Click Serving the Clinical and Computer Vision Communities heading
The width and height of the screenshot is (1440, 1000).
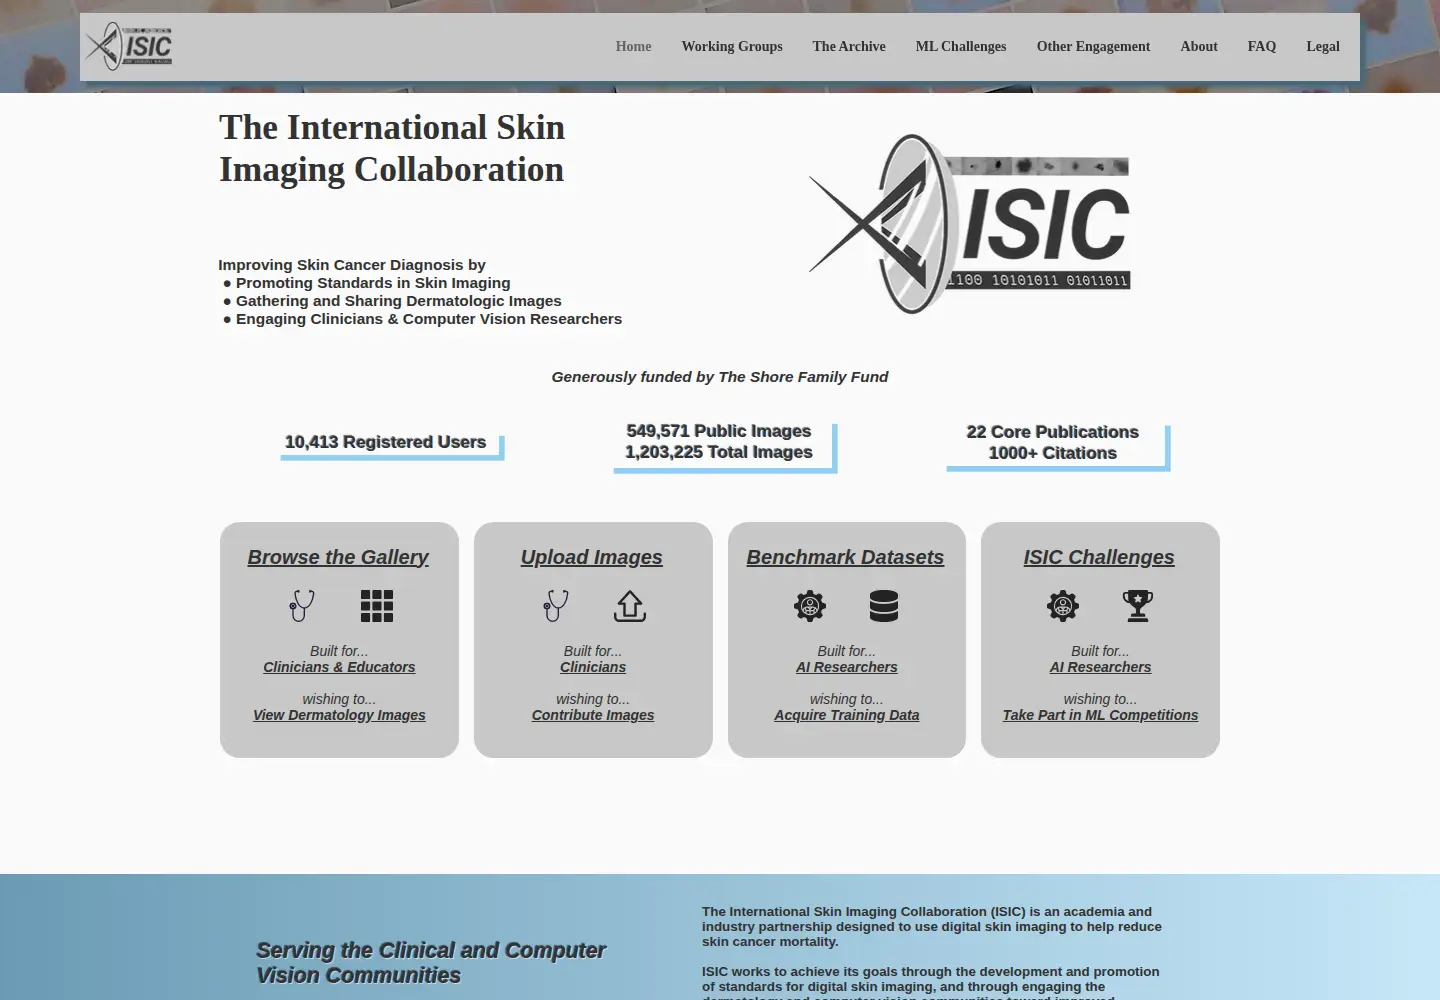[x=431, y=962]
